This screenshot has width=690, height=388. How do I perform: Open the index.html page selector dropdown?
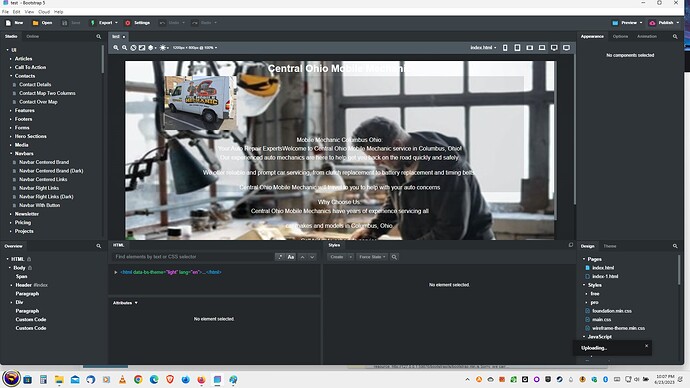[x=483, y=48]
